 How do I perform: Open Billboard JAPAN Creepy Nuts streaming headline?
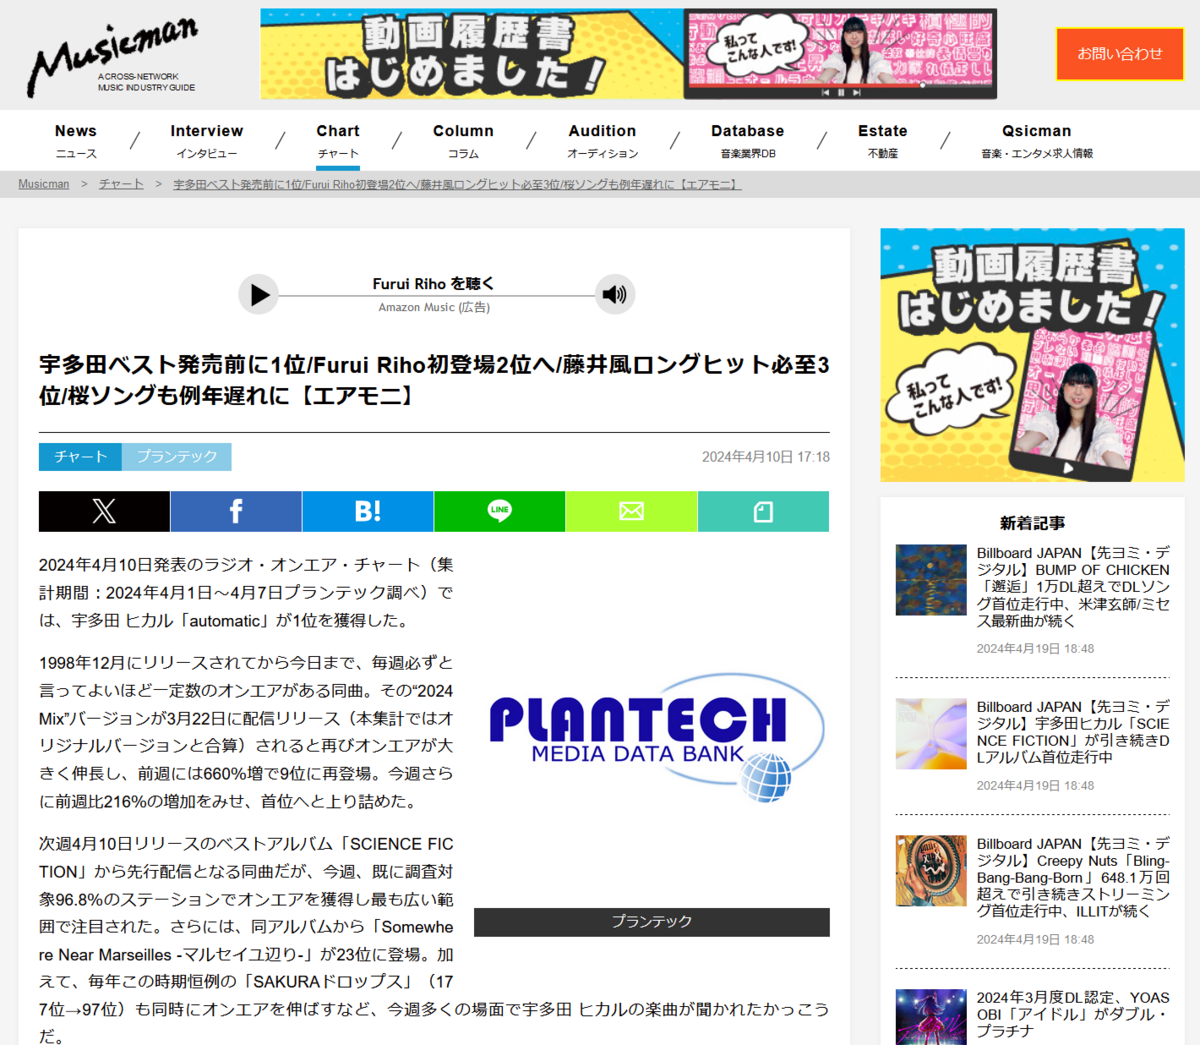[x=1073, y=878]
